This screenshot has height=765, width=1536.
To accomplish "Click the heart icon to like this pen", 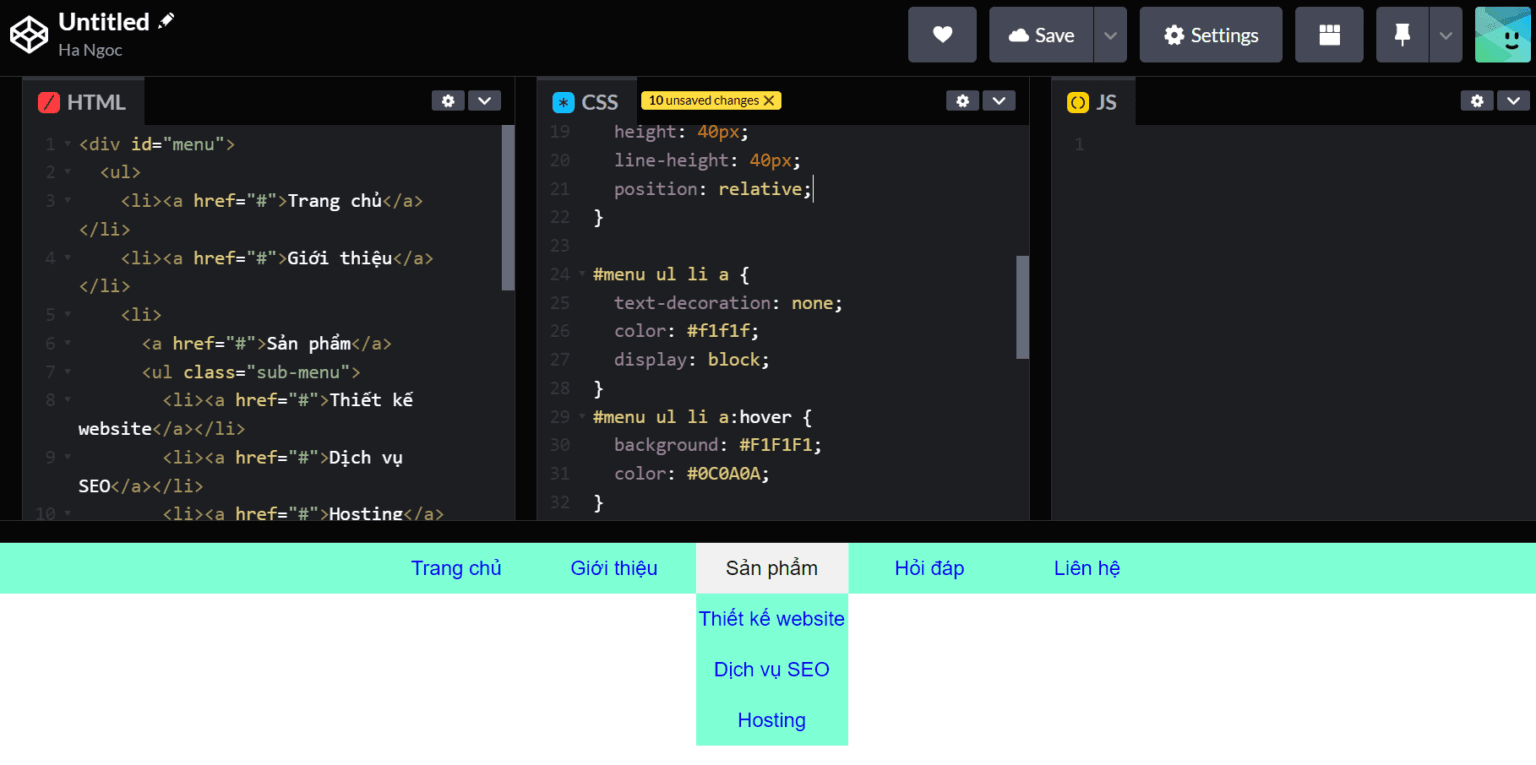I will click(x=941, y=34).
